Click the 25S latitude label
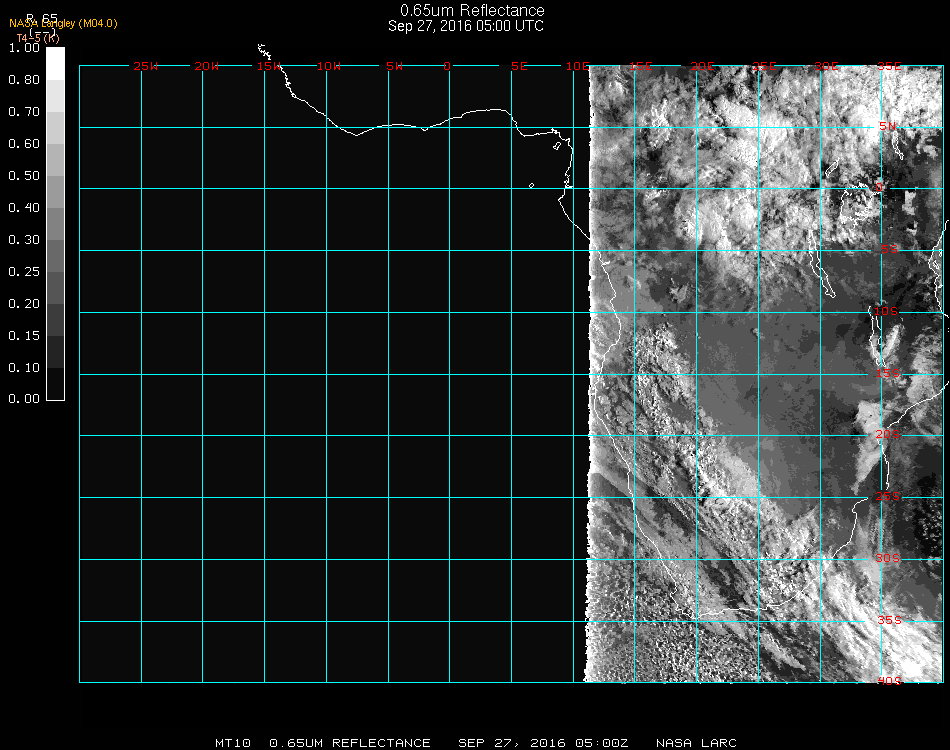 888,496
